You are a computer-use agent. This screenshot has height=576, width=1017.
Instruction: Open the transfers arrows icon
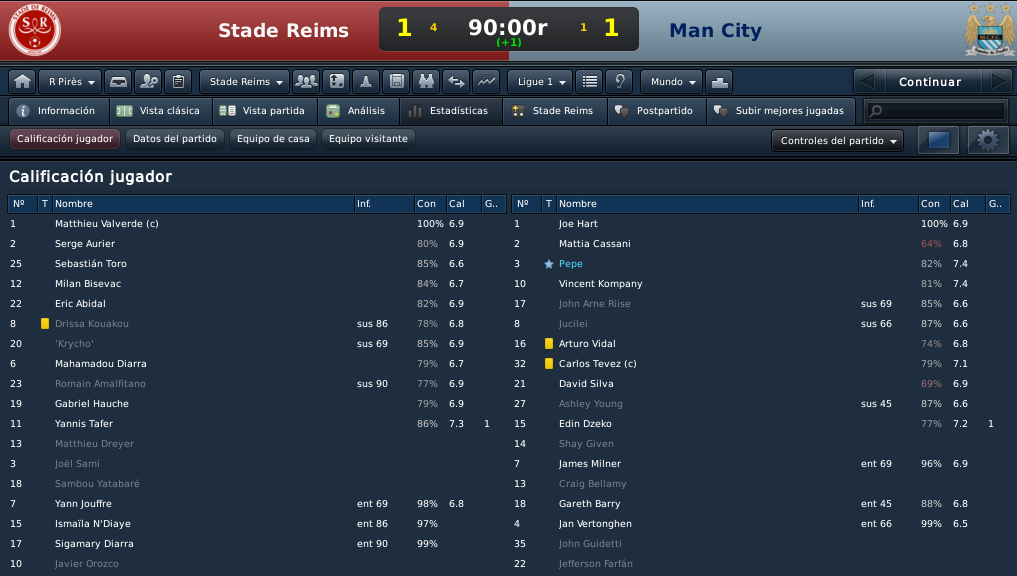coord(457,82)
